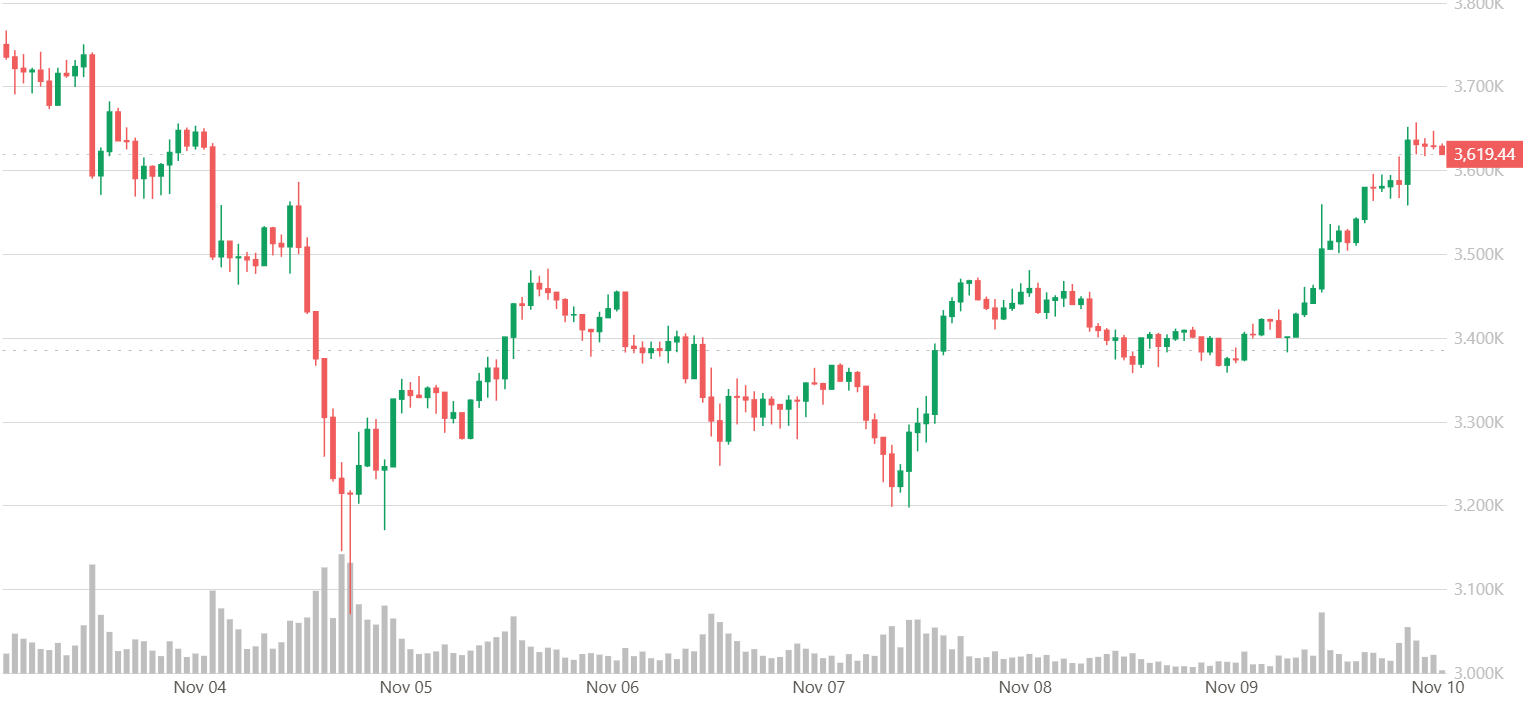The image size is (1530, 708).
Task: Click the tallest gray volume bar
Action: click(x=341, y=612)
